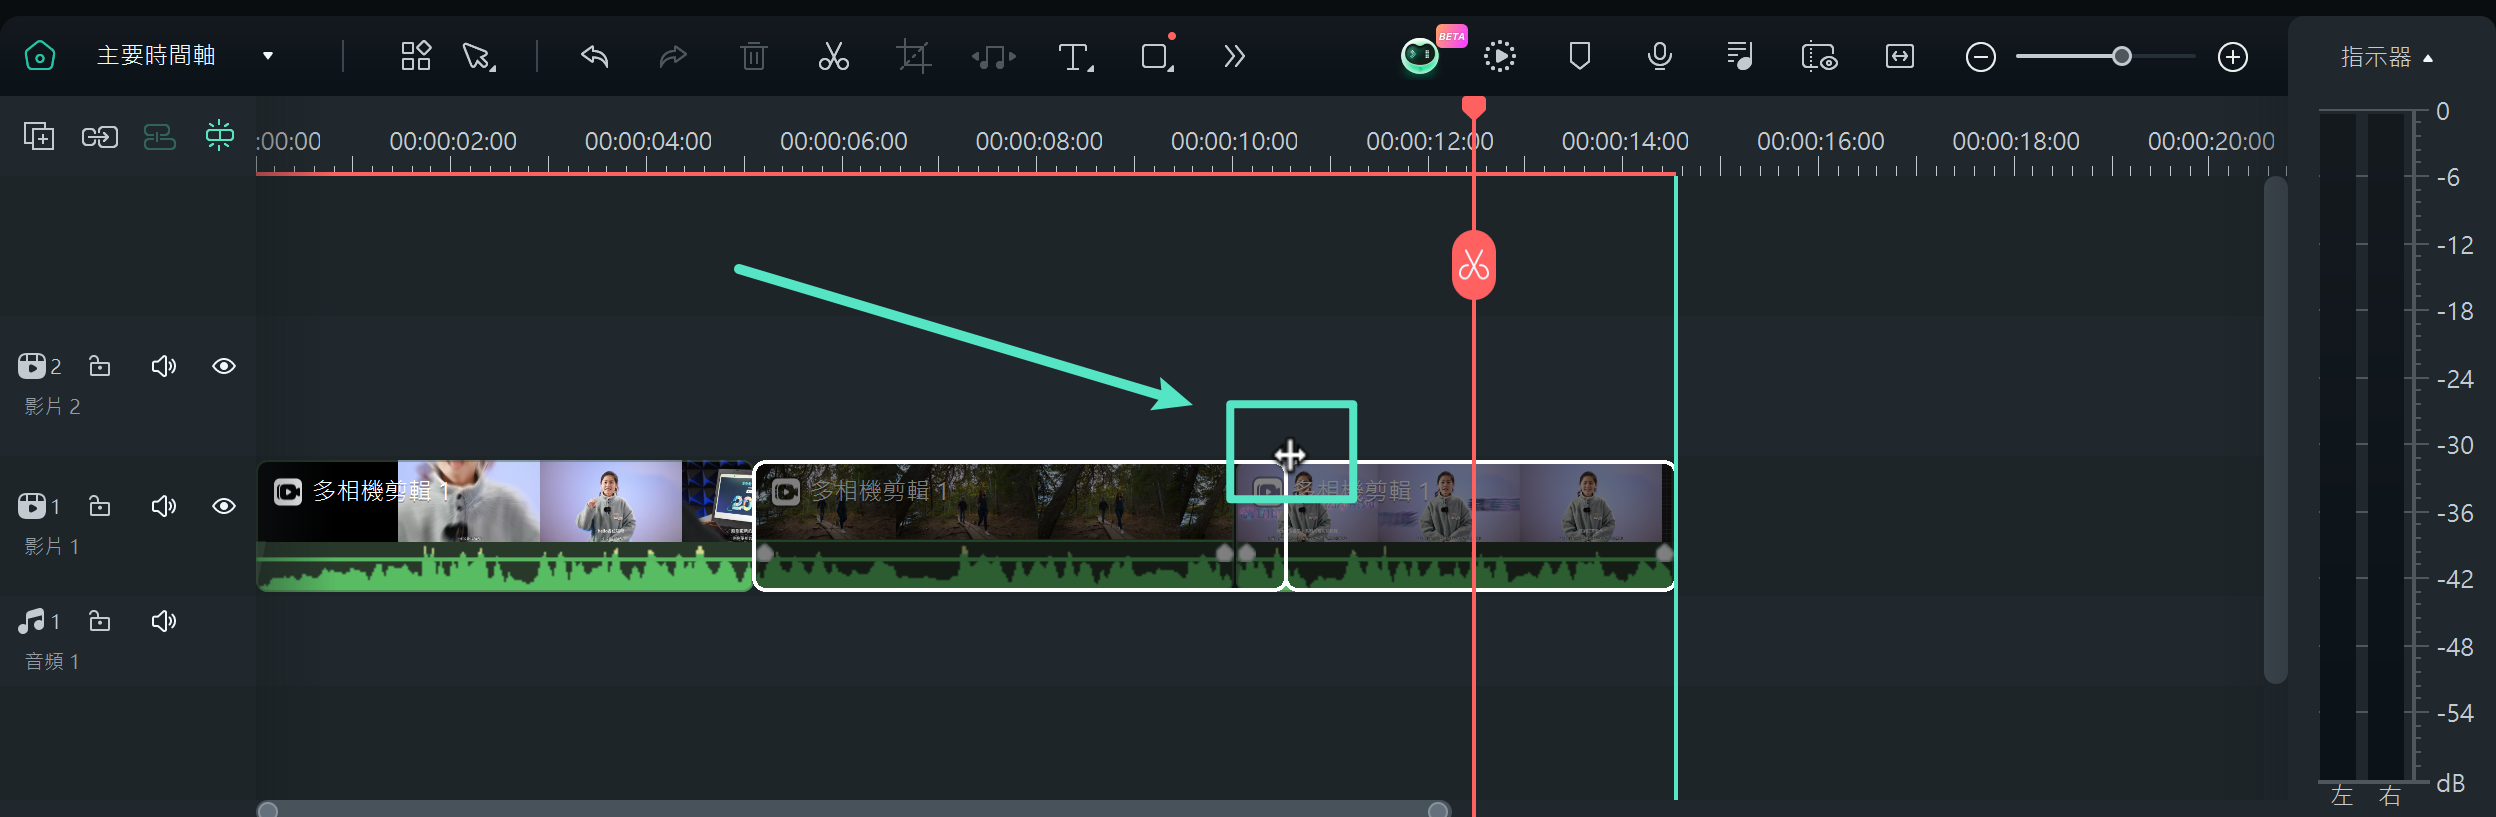Image resolution: width=2496 pixels, height=817 pixels.
Task: Click the 音頻 1 music note icon
Action: tap(32, 621)
